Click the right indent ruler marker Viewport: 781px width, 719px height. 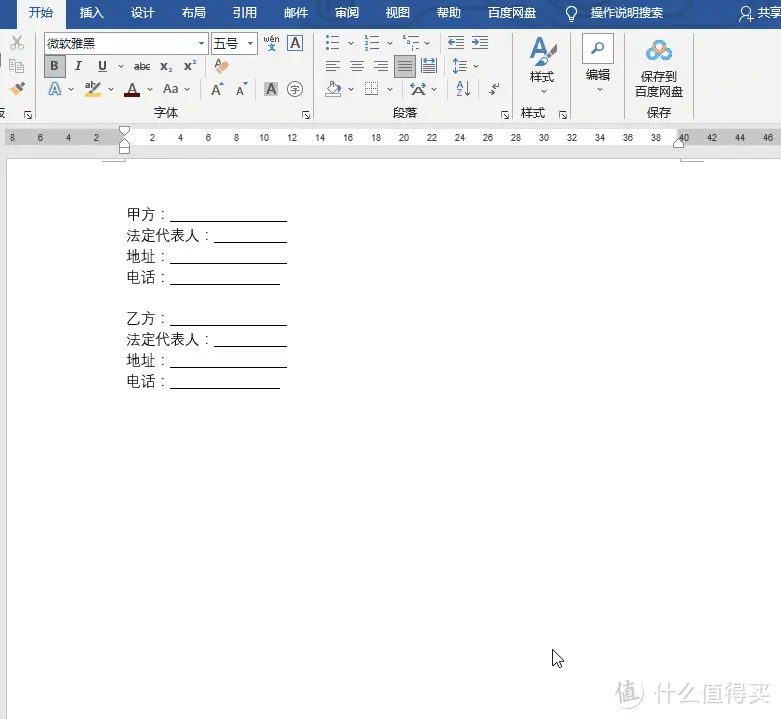pyautogui.click(x=678, y=143)
